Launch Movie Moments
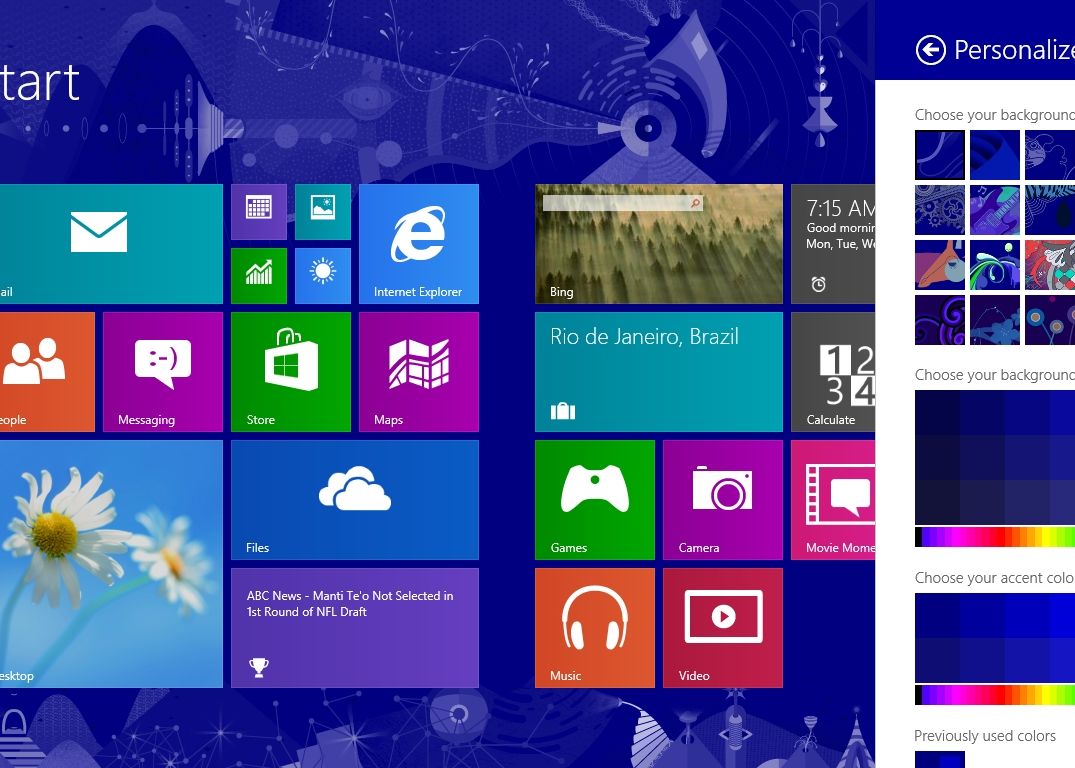 pos(835,499)
